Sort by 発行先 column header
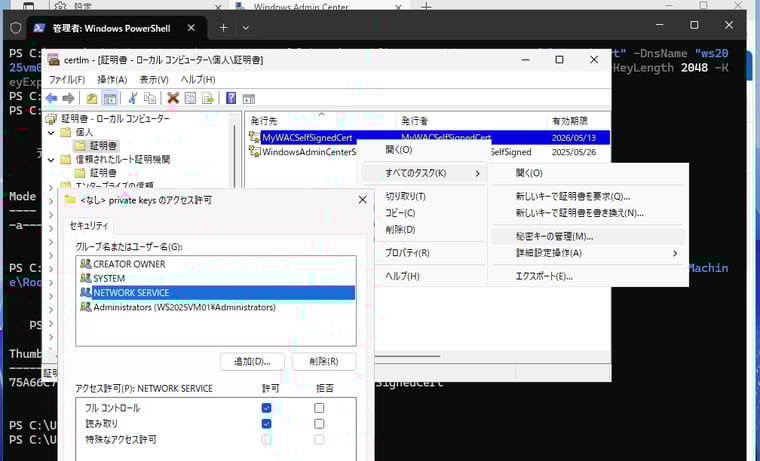This screenshot has height=461, width=760. 320,121
